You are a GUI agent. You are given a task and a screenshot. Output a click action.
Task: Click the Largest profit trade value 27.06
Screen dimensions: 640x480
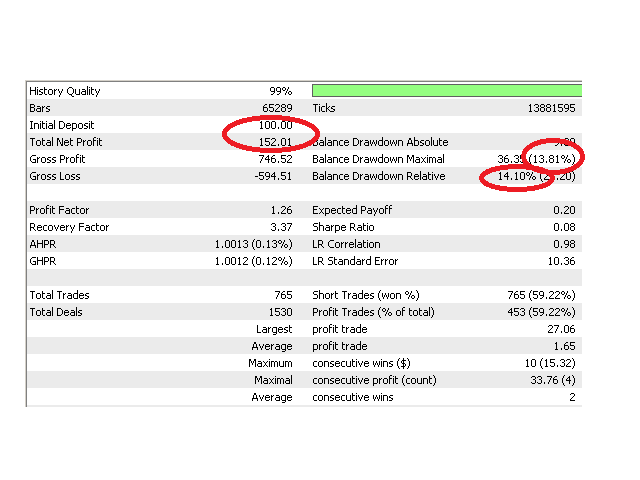(564, 329)
